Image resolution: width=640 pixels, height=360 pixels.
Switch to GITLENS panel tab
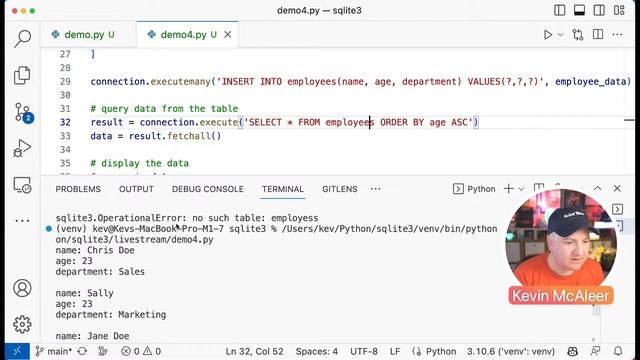pos(340,189)
